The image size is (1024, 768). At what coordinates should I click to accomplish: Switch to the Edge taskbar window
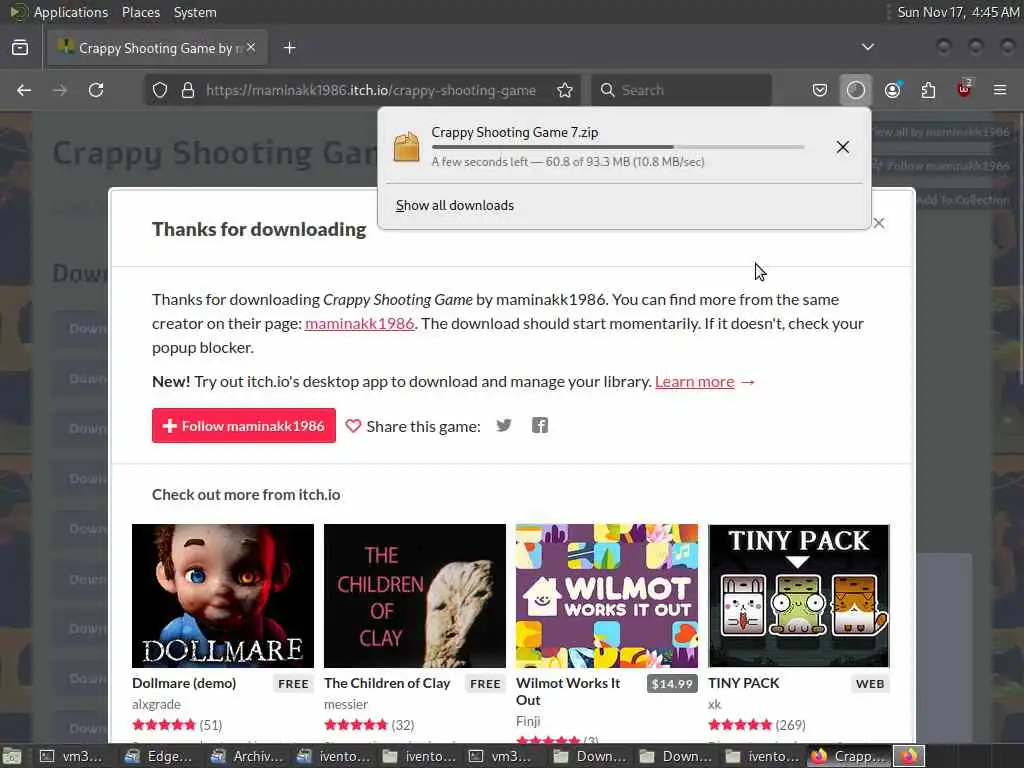click(x=161, y=756)
